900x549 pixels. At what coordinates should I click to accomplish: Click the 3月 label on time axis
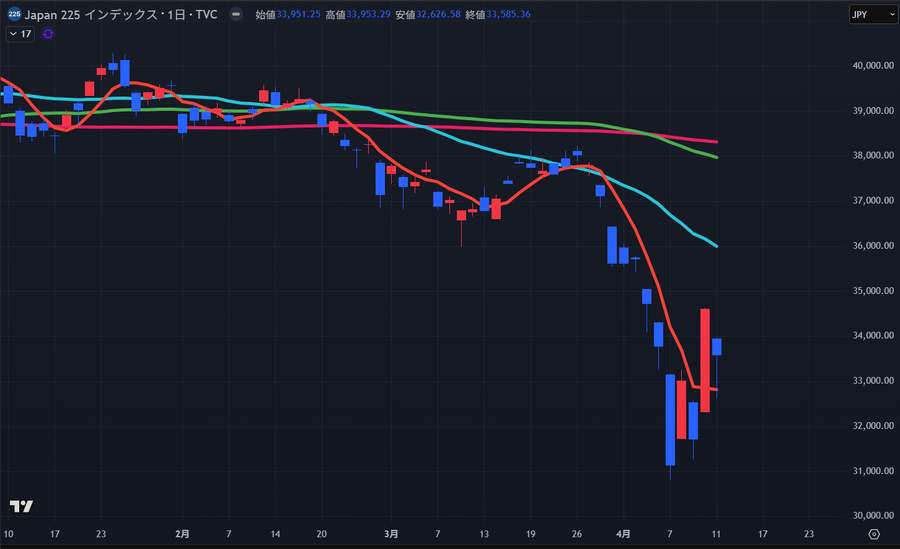click(391, 534)
